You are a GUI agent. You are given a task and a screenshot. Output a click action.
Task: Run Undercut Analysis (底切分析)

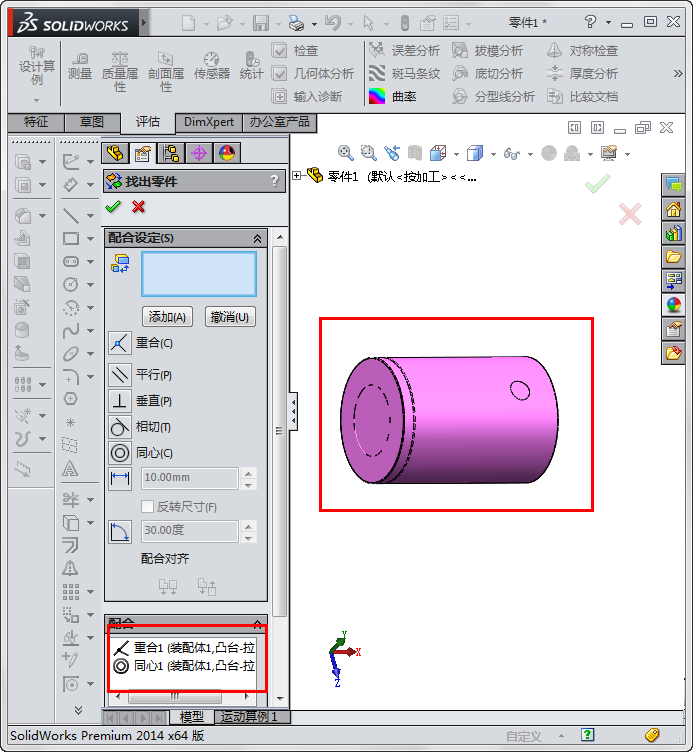[487, 73]
